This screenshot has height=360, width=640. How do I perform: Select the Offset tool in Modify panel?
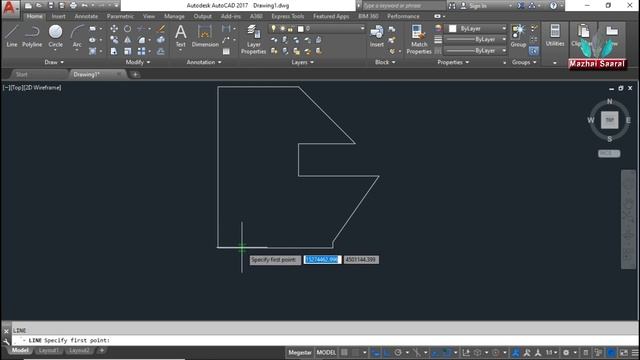click(x=161, y=51)
